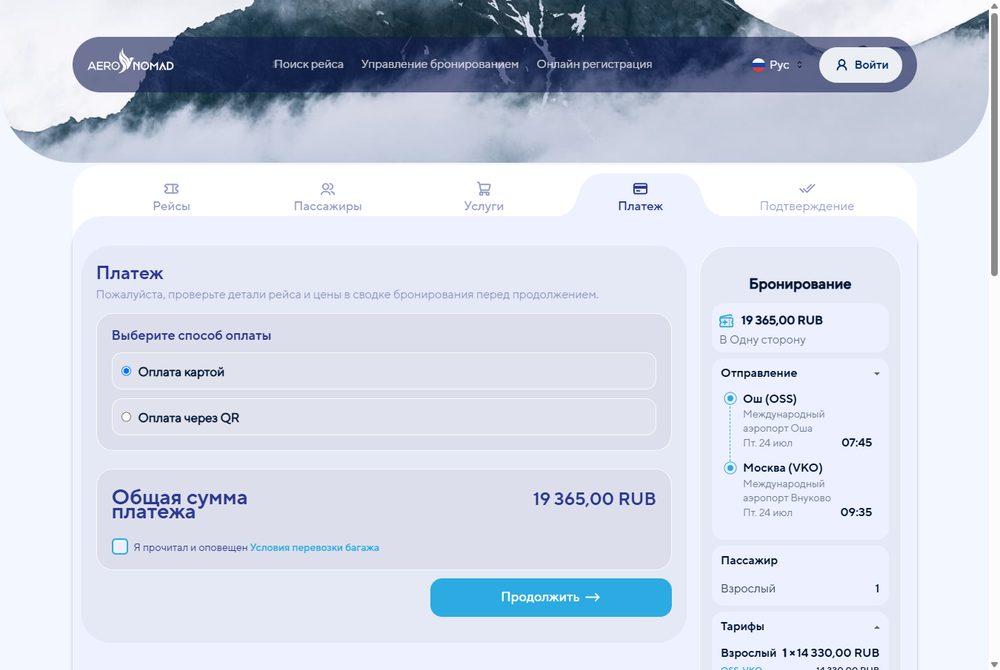Click the Продолжить button
Image resolution: width=1000 pixels, height=670 pixels.
click(x=551, y=597)
